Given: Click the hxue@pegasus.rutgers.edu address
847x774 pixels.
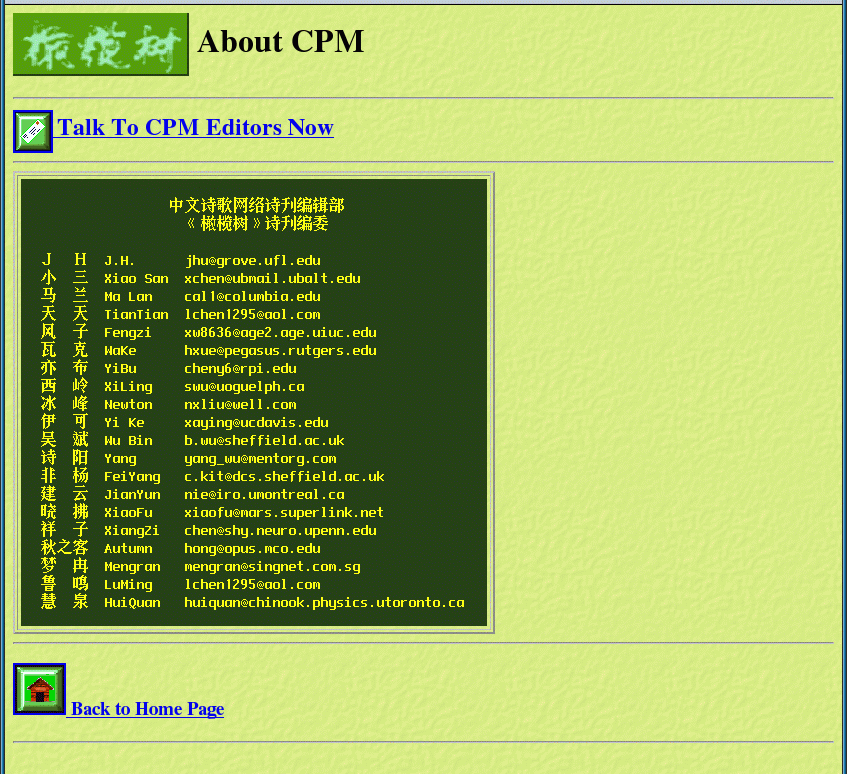Looking at the screenshot, I should [x=280, y=351].
